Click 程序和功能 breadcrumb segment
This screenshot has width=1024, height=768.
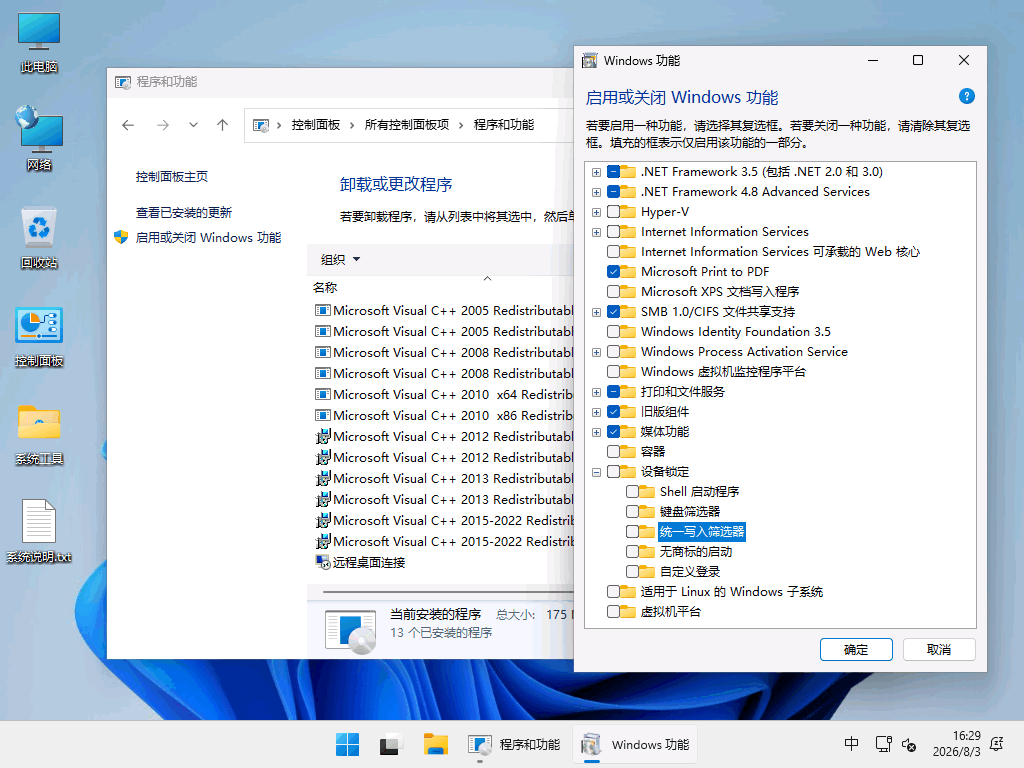coord(504,125)
